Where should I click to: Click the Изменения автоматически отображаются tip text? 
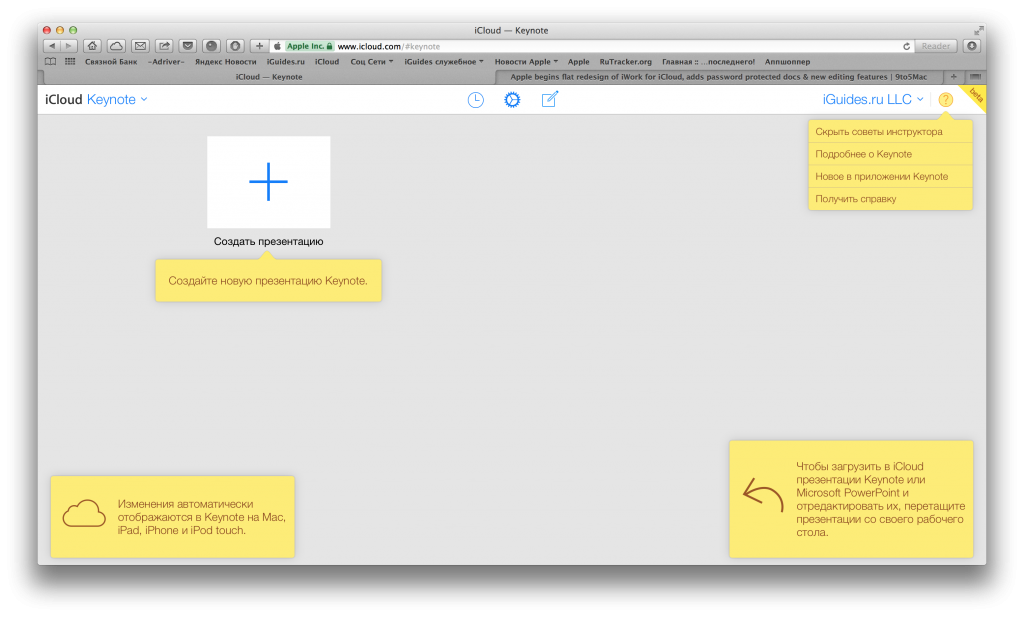click(x=201, y=517)
